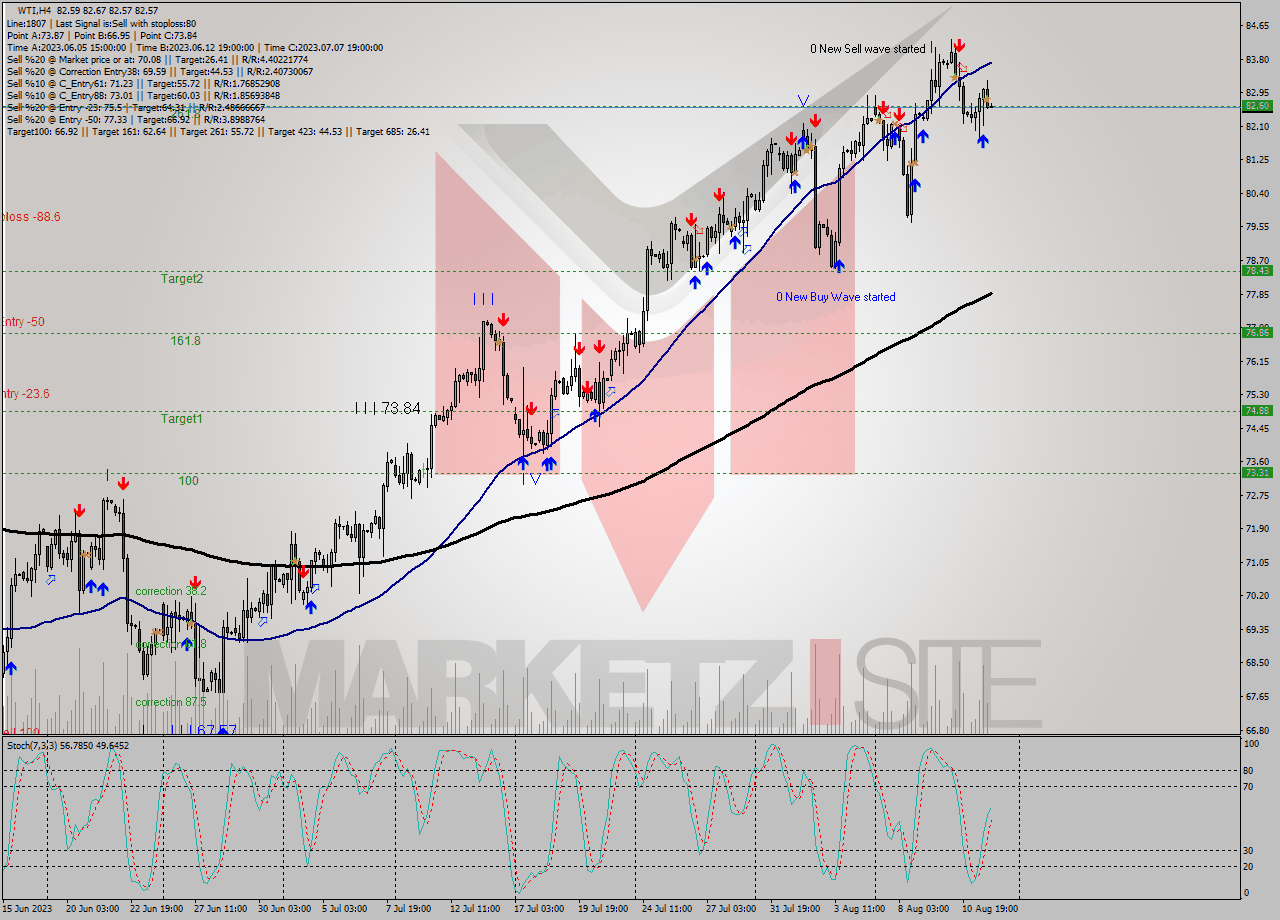The image size is (1280, 920).
Task: Click the 'Stoch(7,3,3) 56.7850 49.6452' indicator label
Action: 68,745
